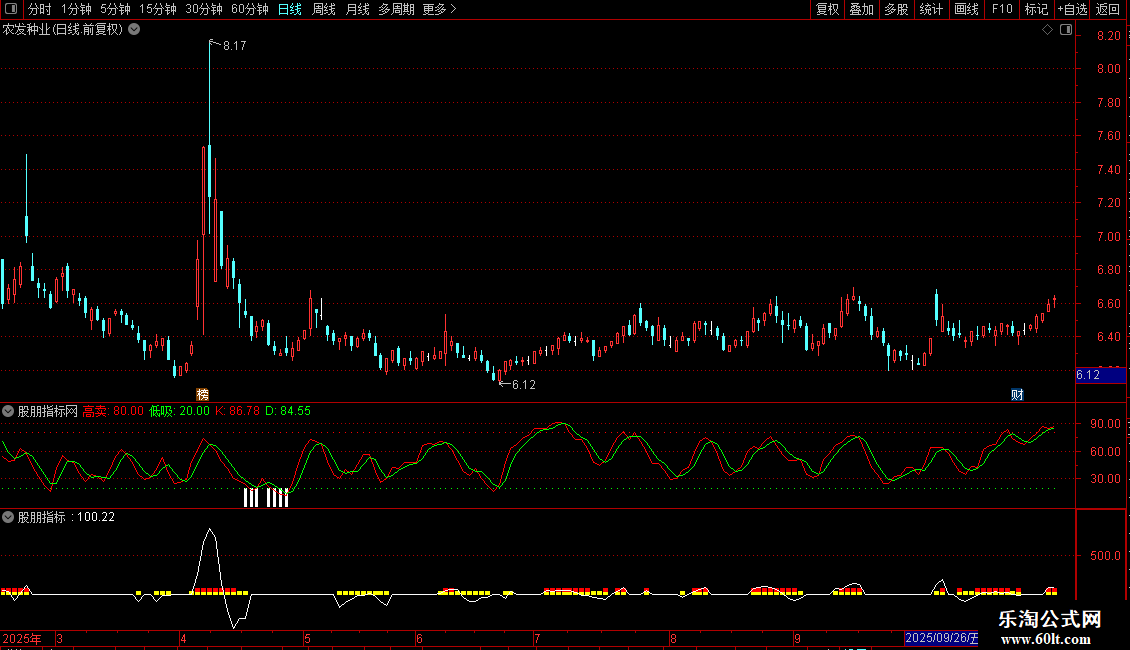The height and width of the screenshot is (650, 1130).
Task: Click month 4 on the time axis
Action: (183, 638)
